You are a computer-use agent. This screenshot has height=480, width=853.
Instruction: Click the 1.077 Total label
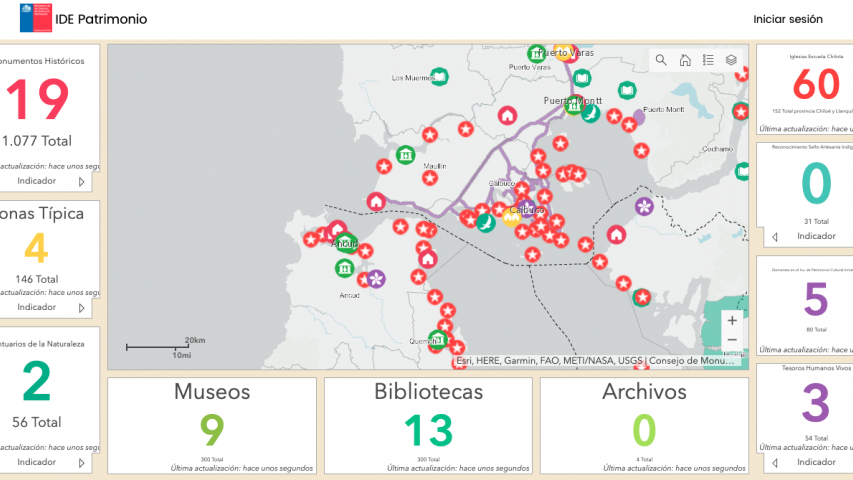pyautogui.click(x=36, y=141)
